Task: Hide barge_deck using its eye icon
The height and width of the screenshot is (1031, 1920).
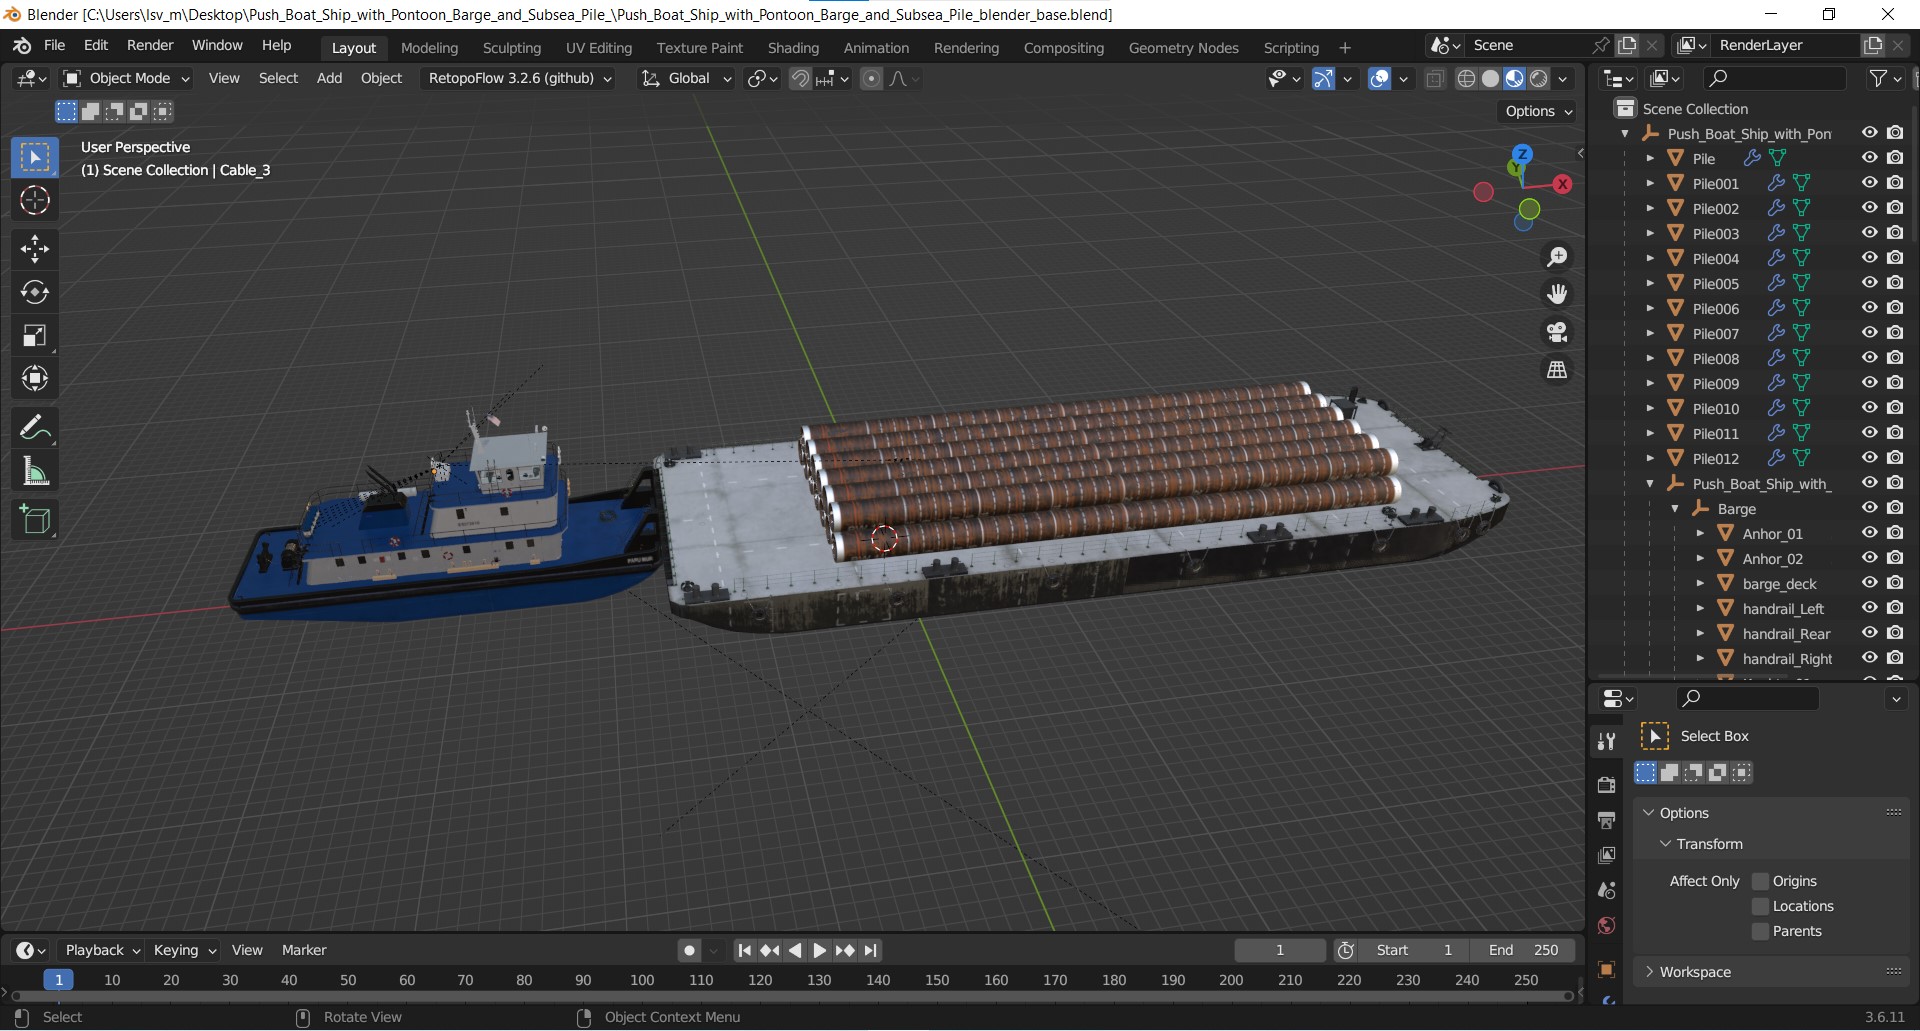Action: coord(1870,583)
